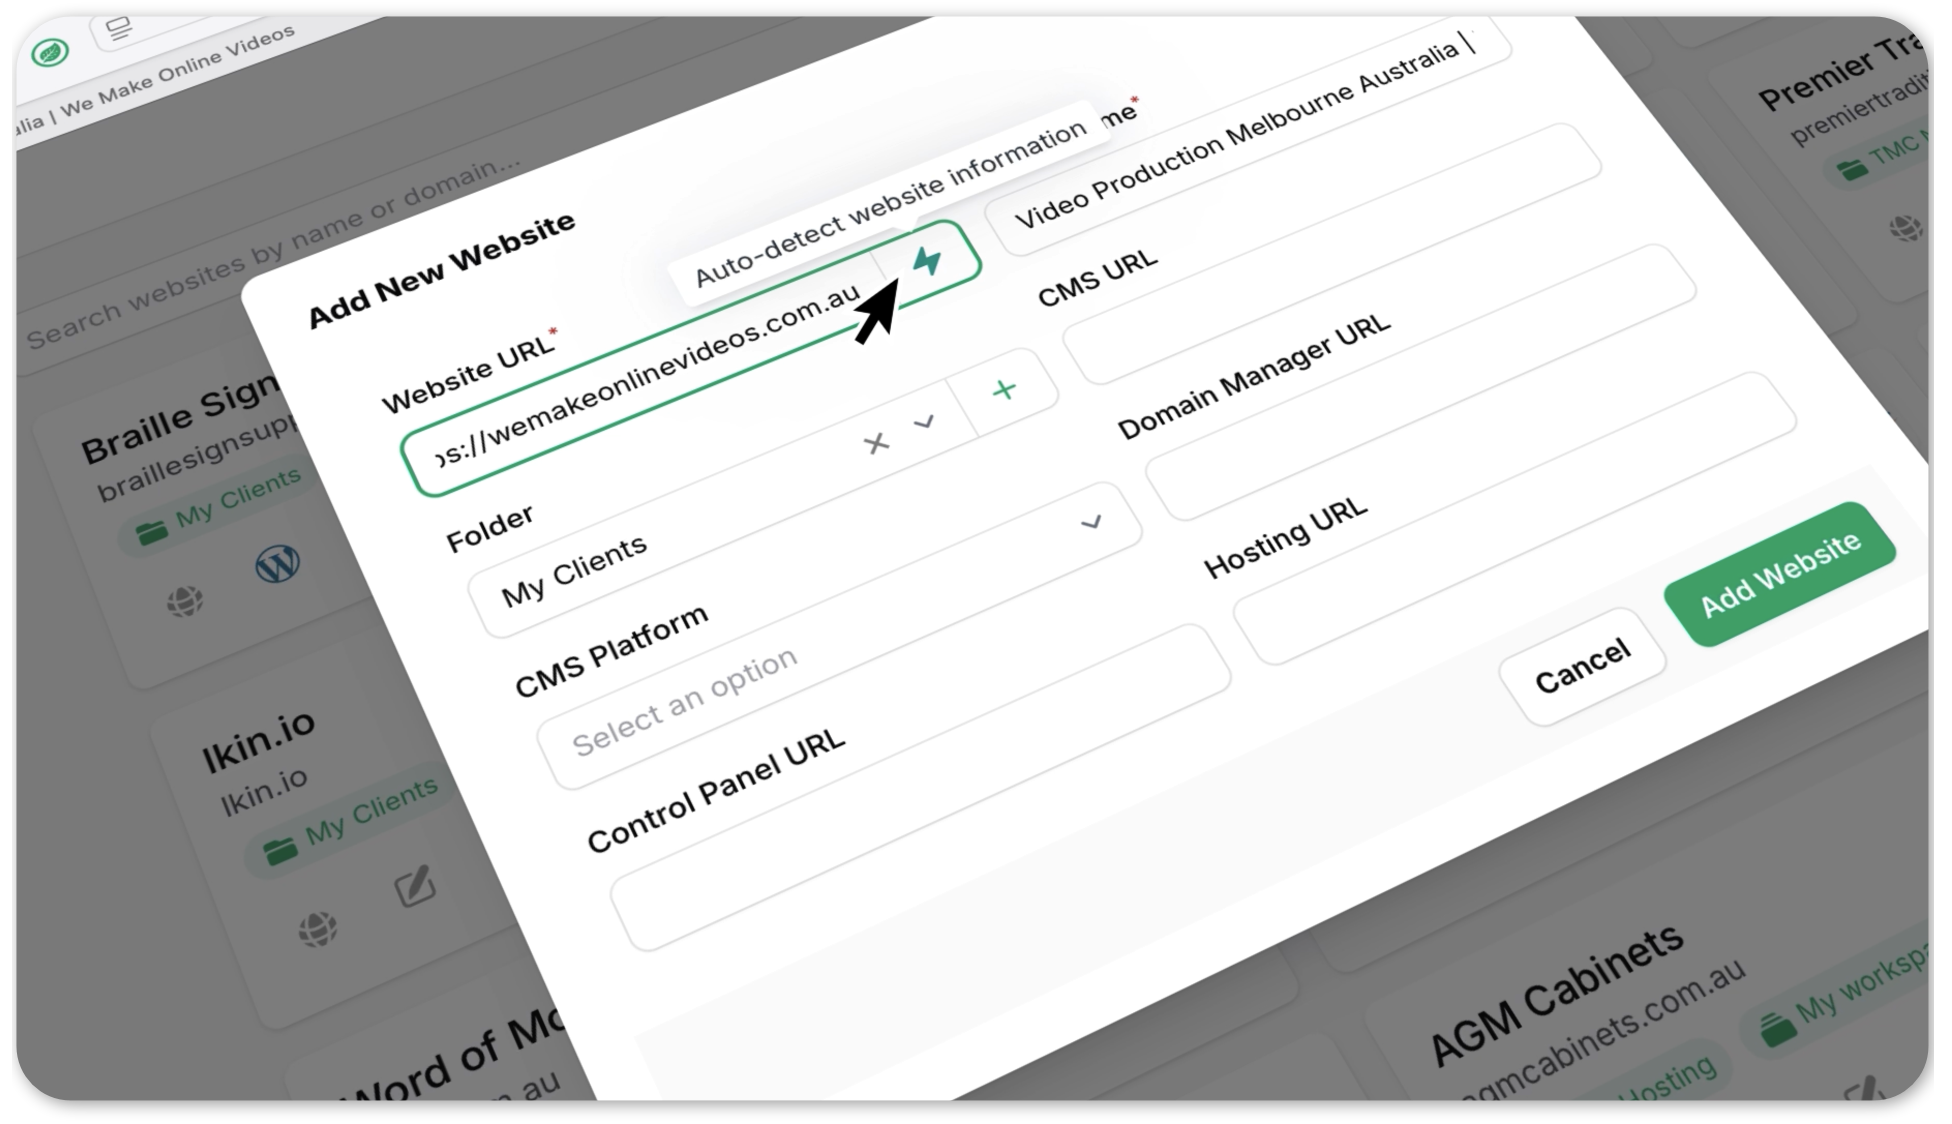Viewport: 1952px width, 1124px height.
Task: Click the green plus icon button
Action: coord(1004,389)
